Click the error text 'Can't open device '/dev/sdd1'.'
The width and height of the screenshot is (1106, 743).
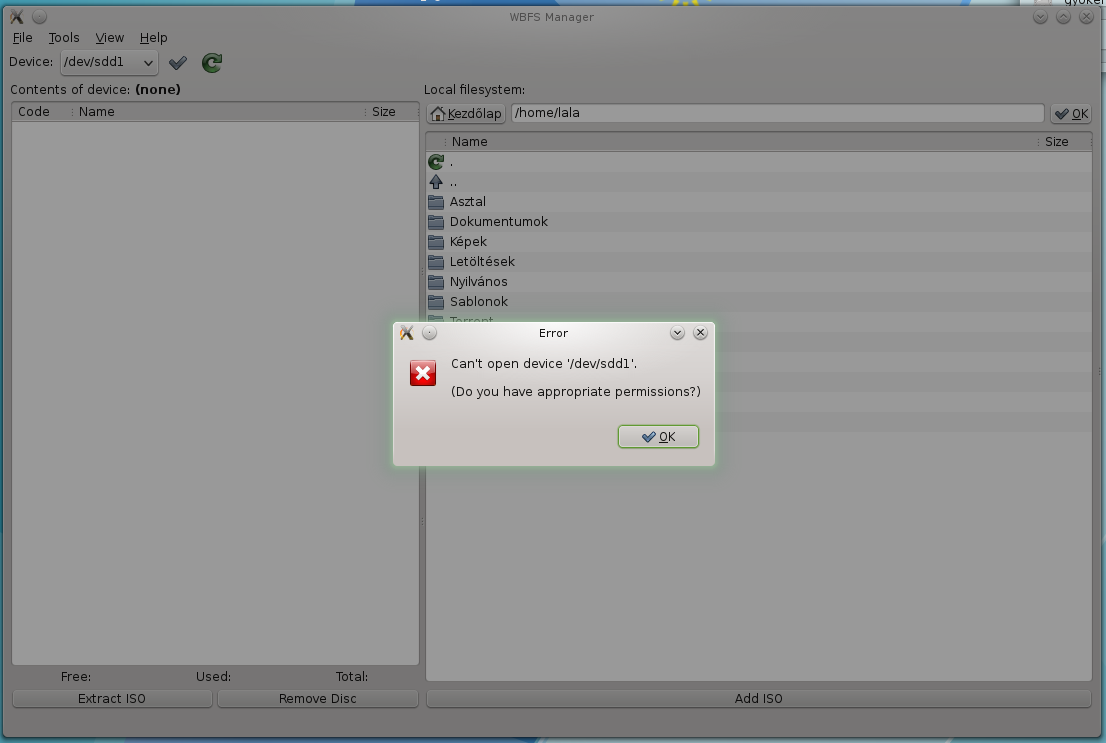pos(544,363)
